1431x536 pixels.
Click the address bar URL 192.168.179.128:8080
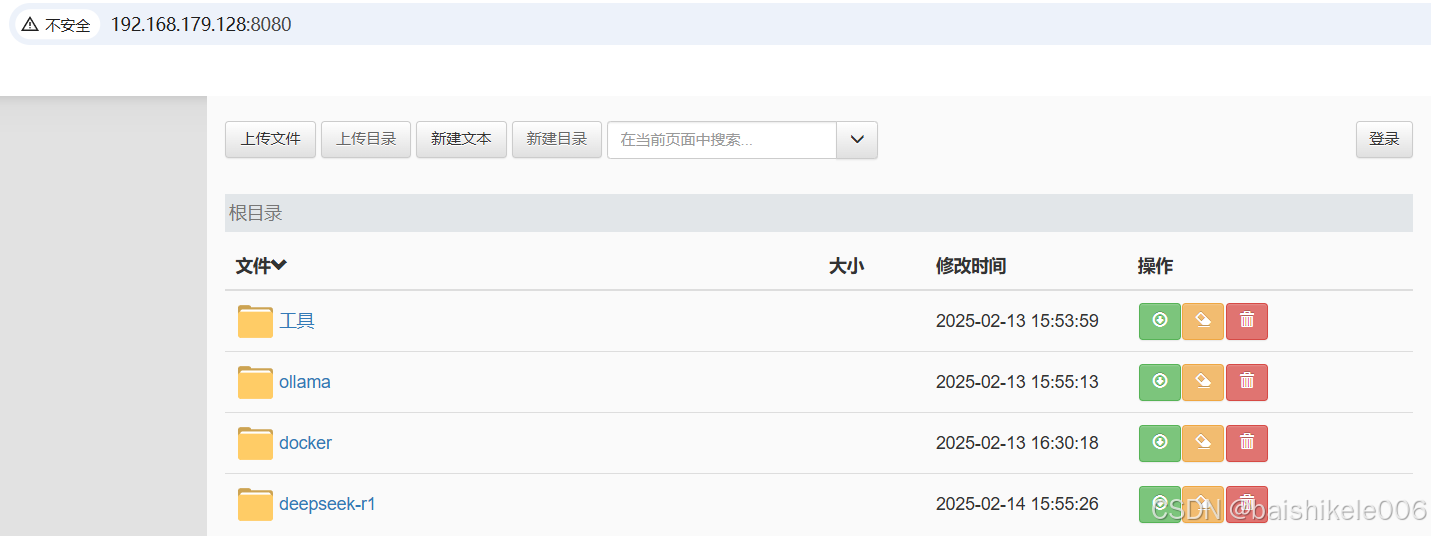click(201, 24)
